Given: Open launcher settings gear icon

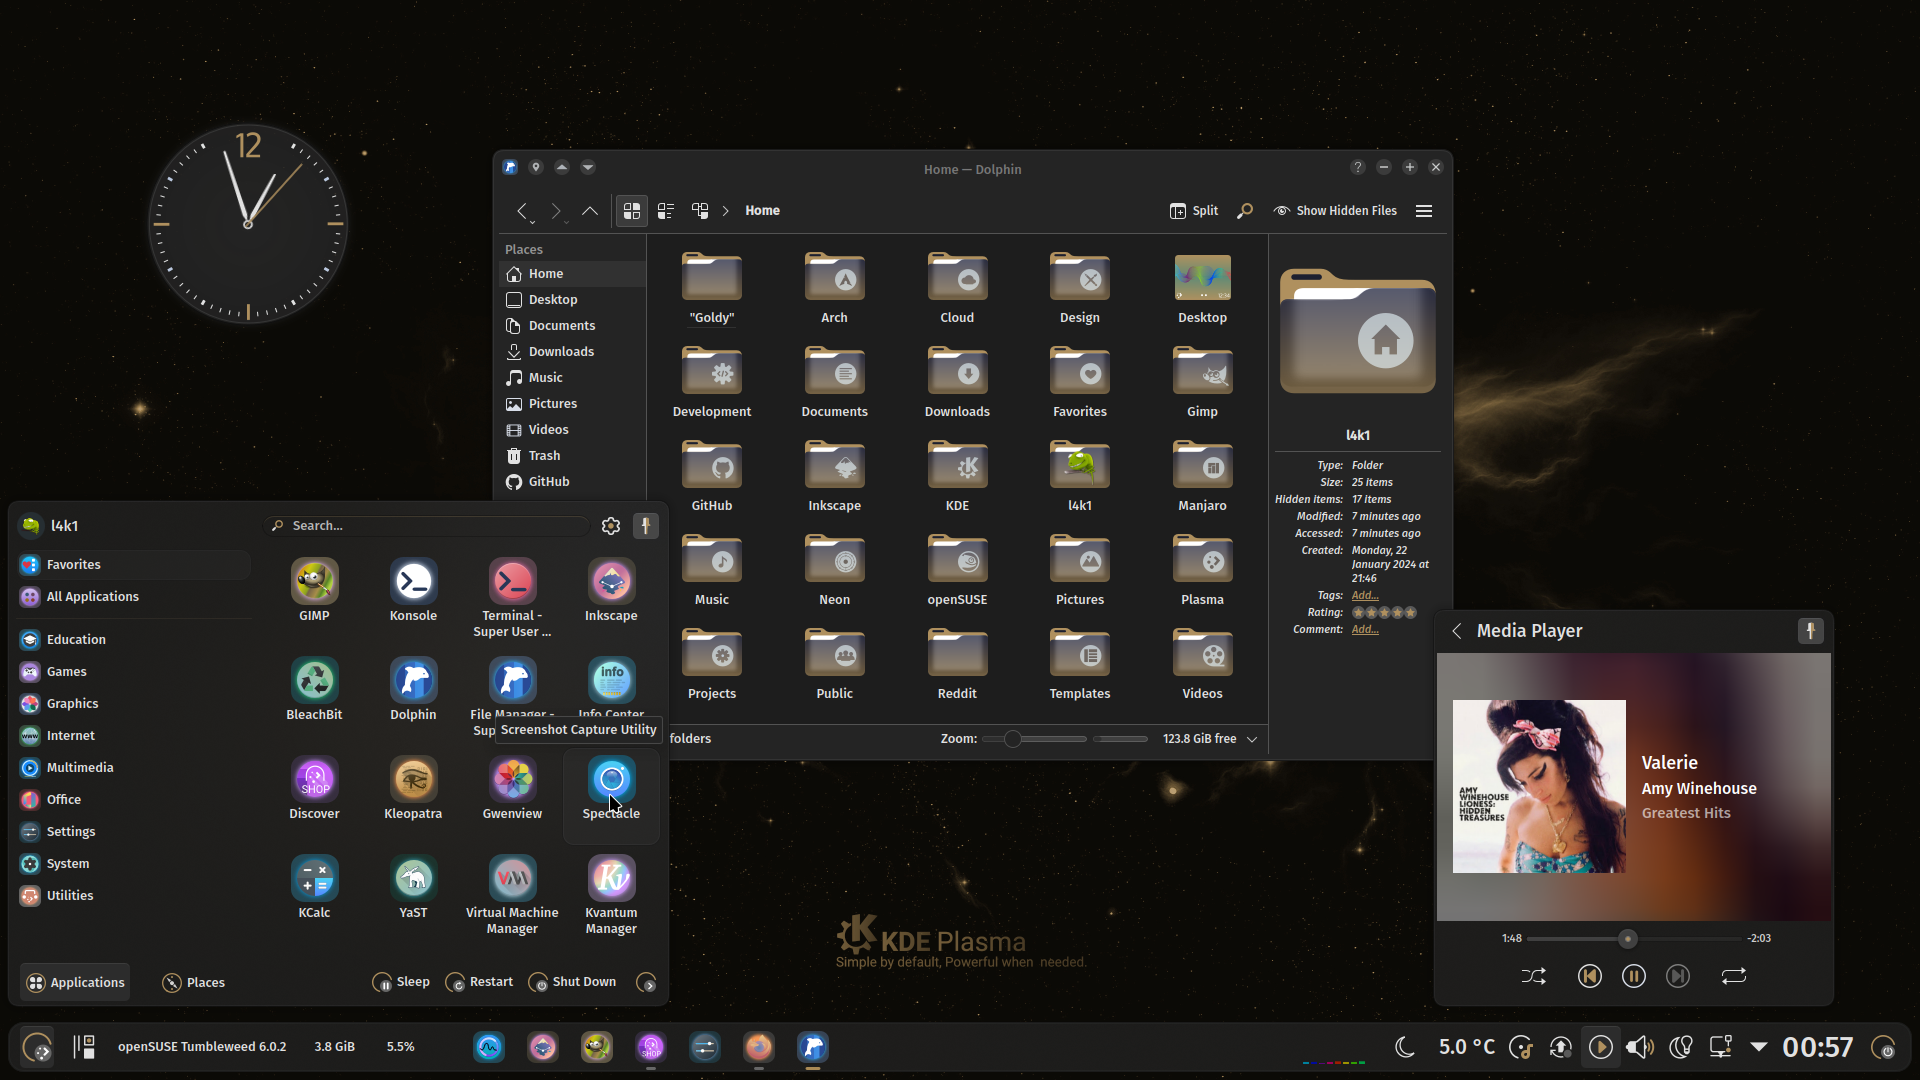Looking at the screenshot, I should (x=611, y=526).
